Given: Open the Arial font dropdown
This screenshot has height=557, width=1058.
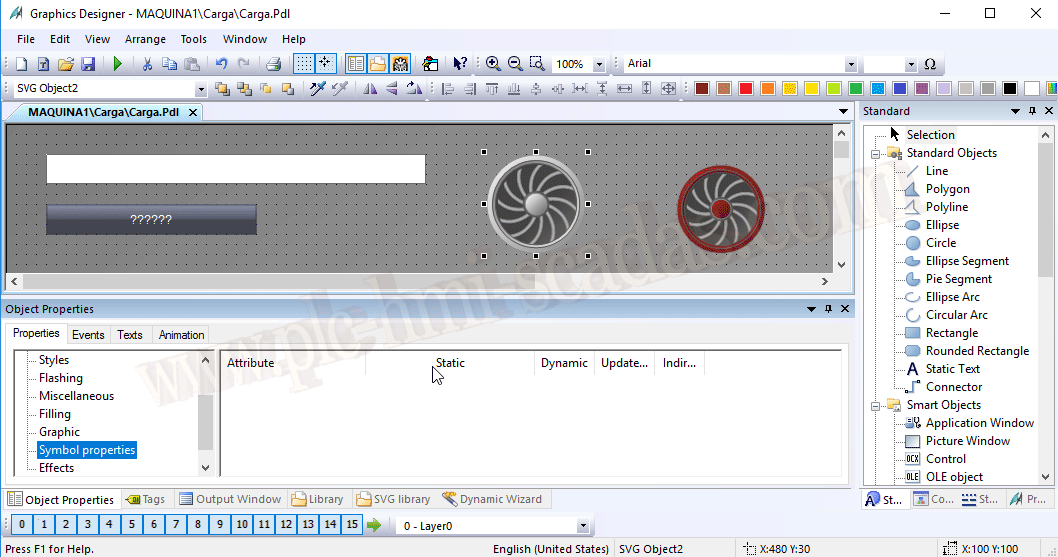Looking at the screenshot, I should pos(851,64).
